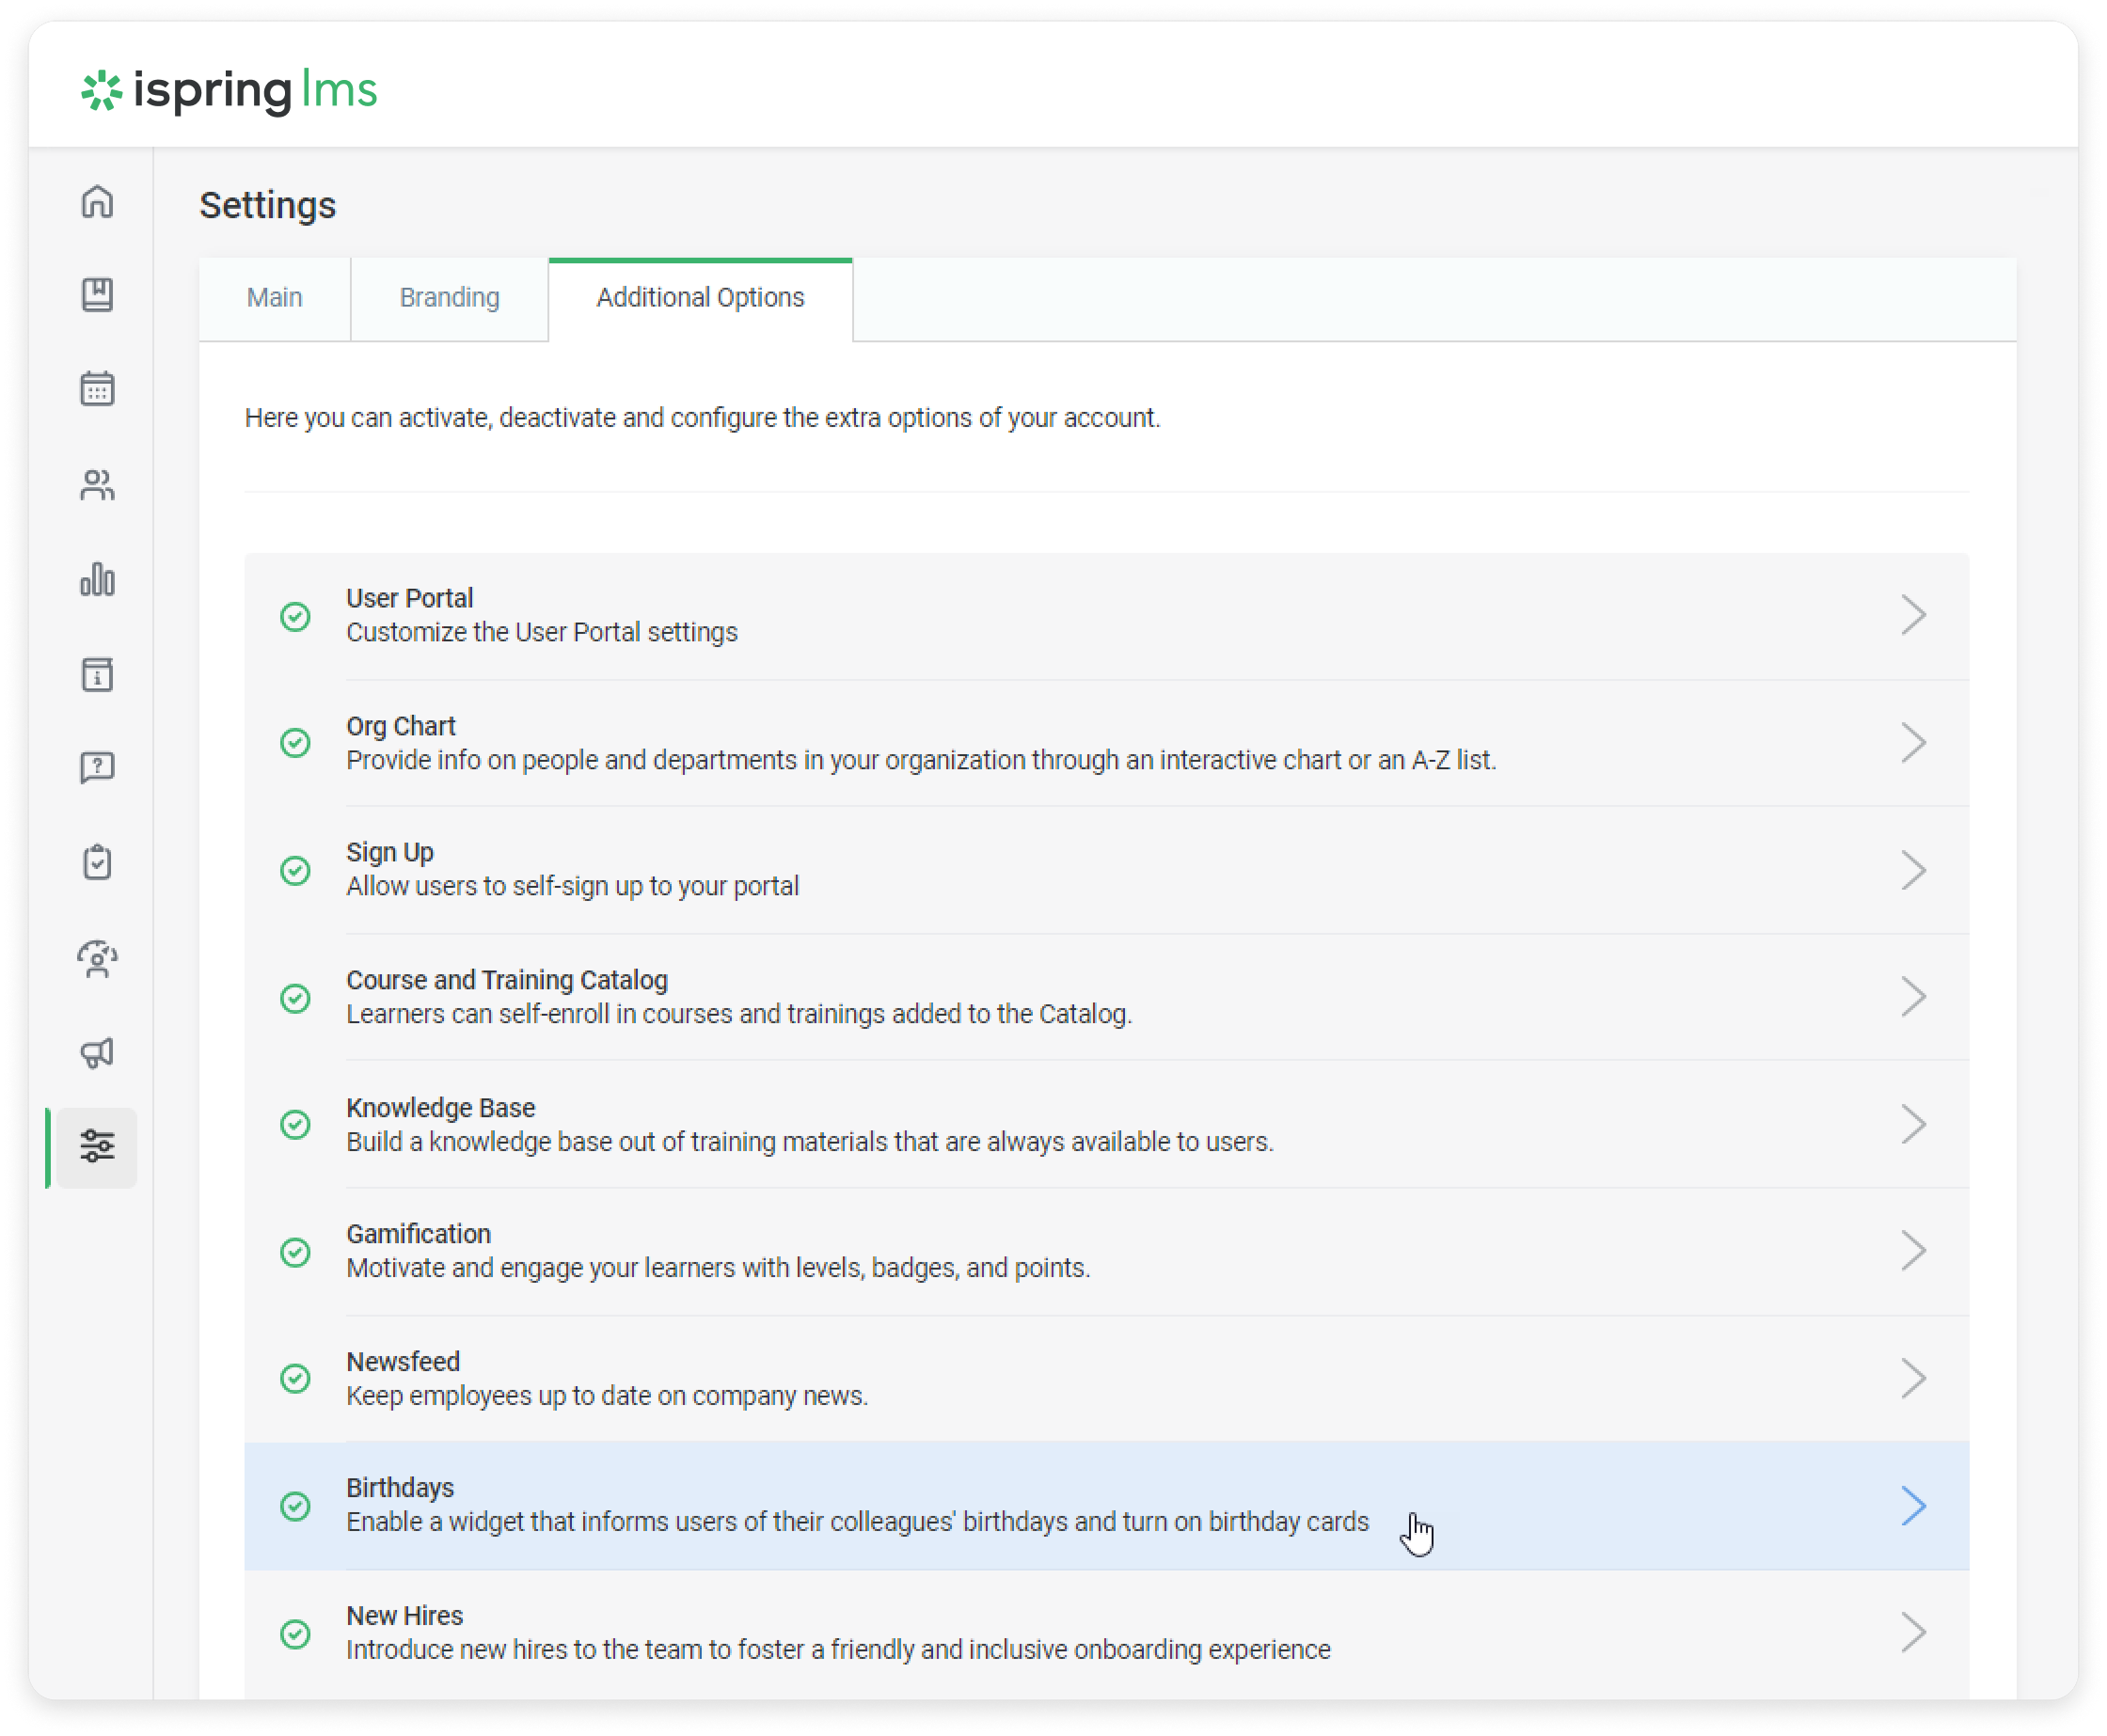Open the New Hires option row

coord(837,1632)
